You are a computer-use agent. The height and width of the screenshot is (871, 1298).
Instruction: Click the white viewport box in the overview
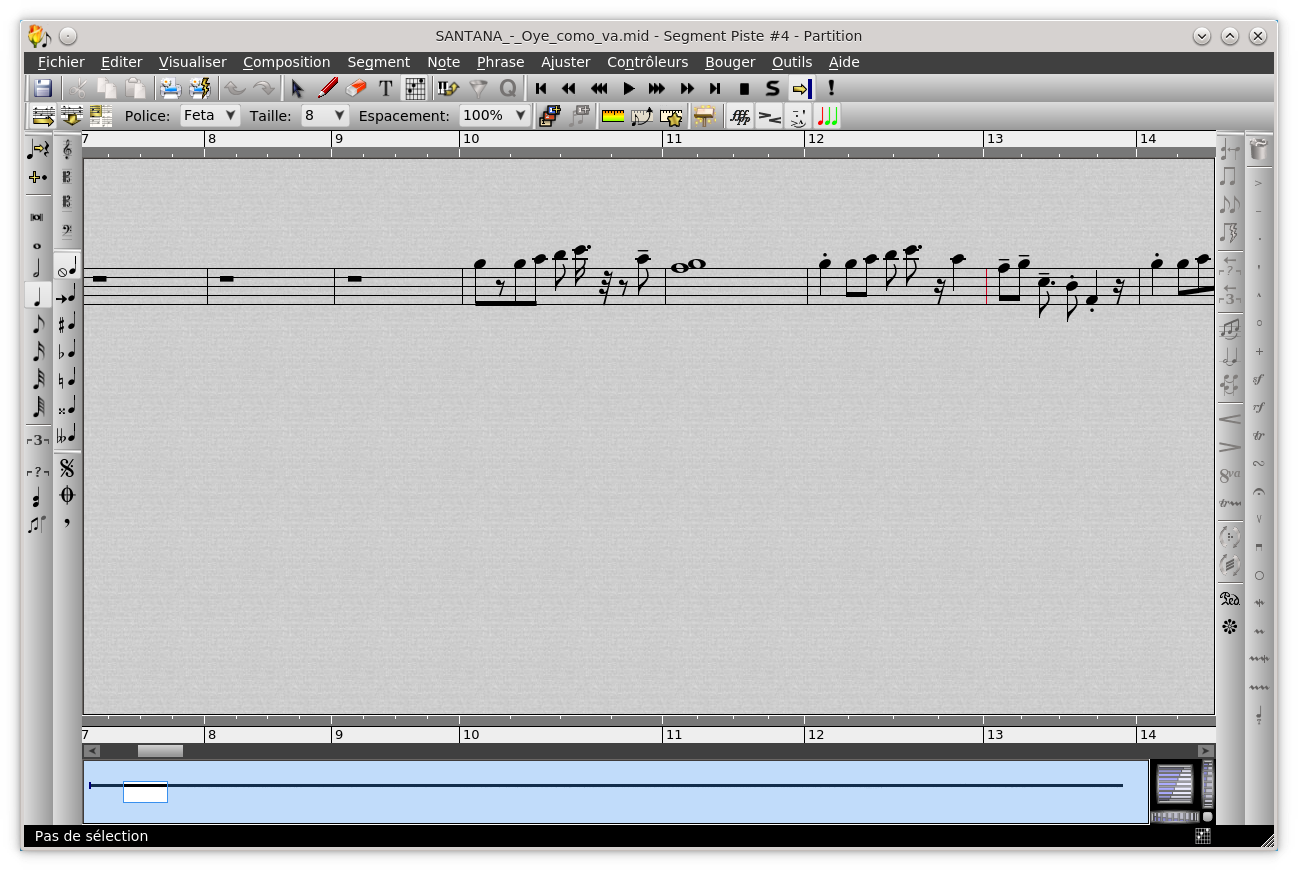145,792
